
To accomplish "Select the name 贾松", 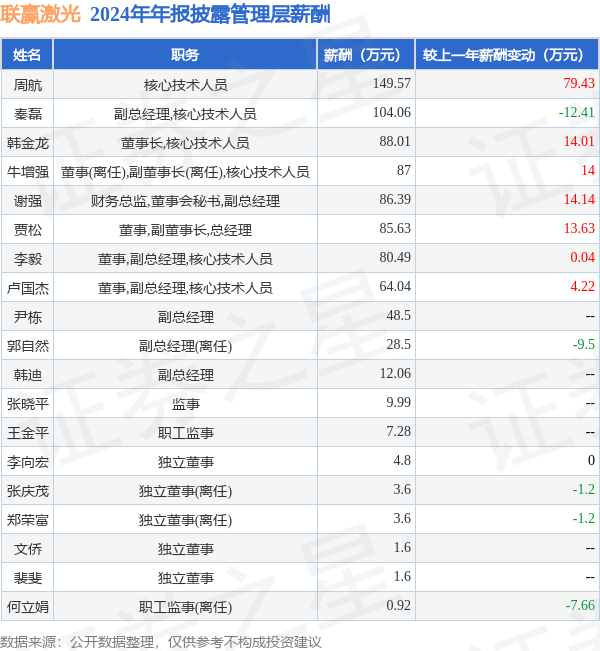I will tap(28, 230).
